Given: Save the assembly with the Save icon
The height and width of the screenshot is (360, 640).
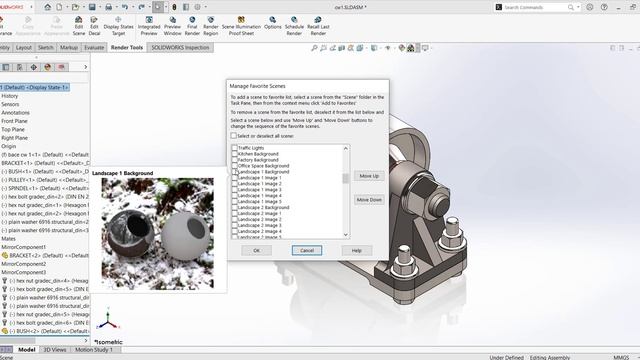Looking at the screenshot, I should coord(92,7).
